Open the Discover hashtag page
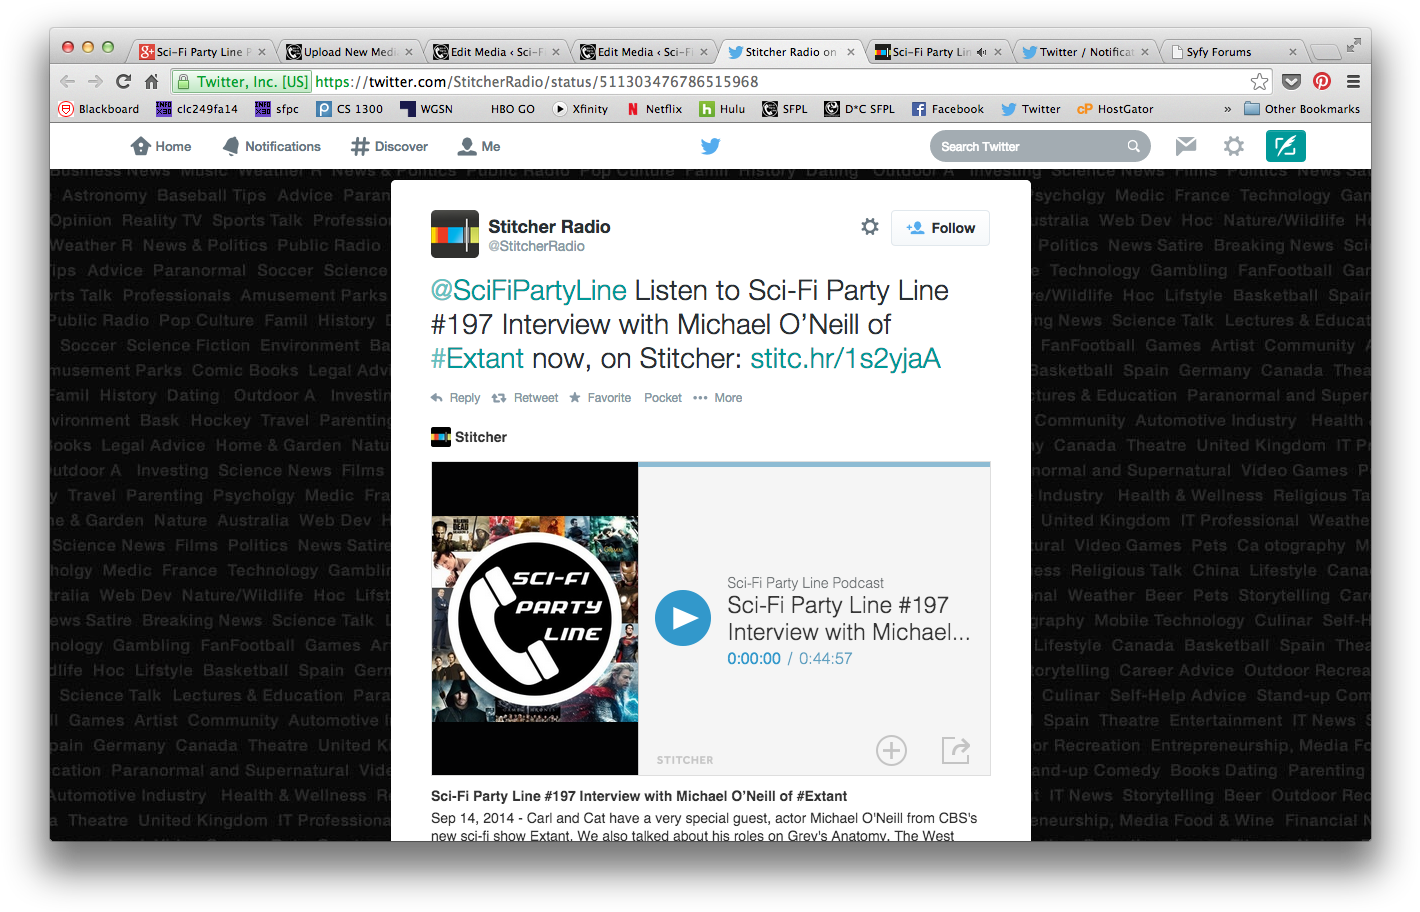1420x912 pixels. click(x=389, y=146)
